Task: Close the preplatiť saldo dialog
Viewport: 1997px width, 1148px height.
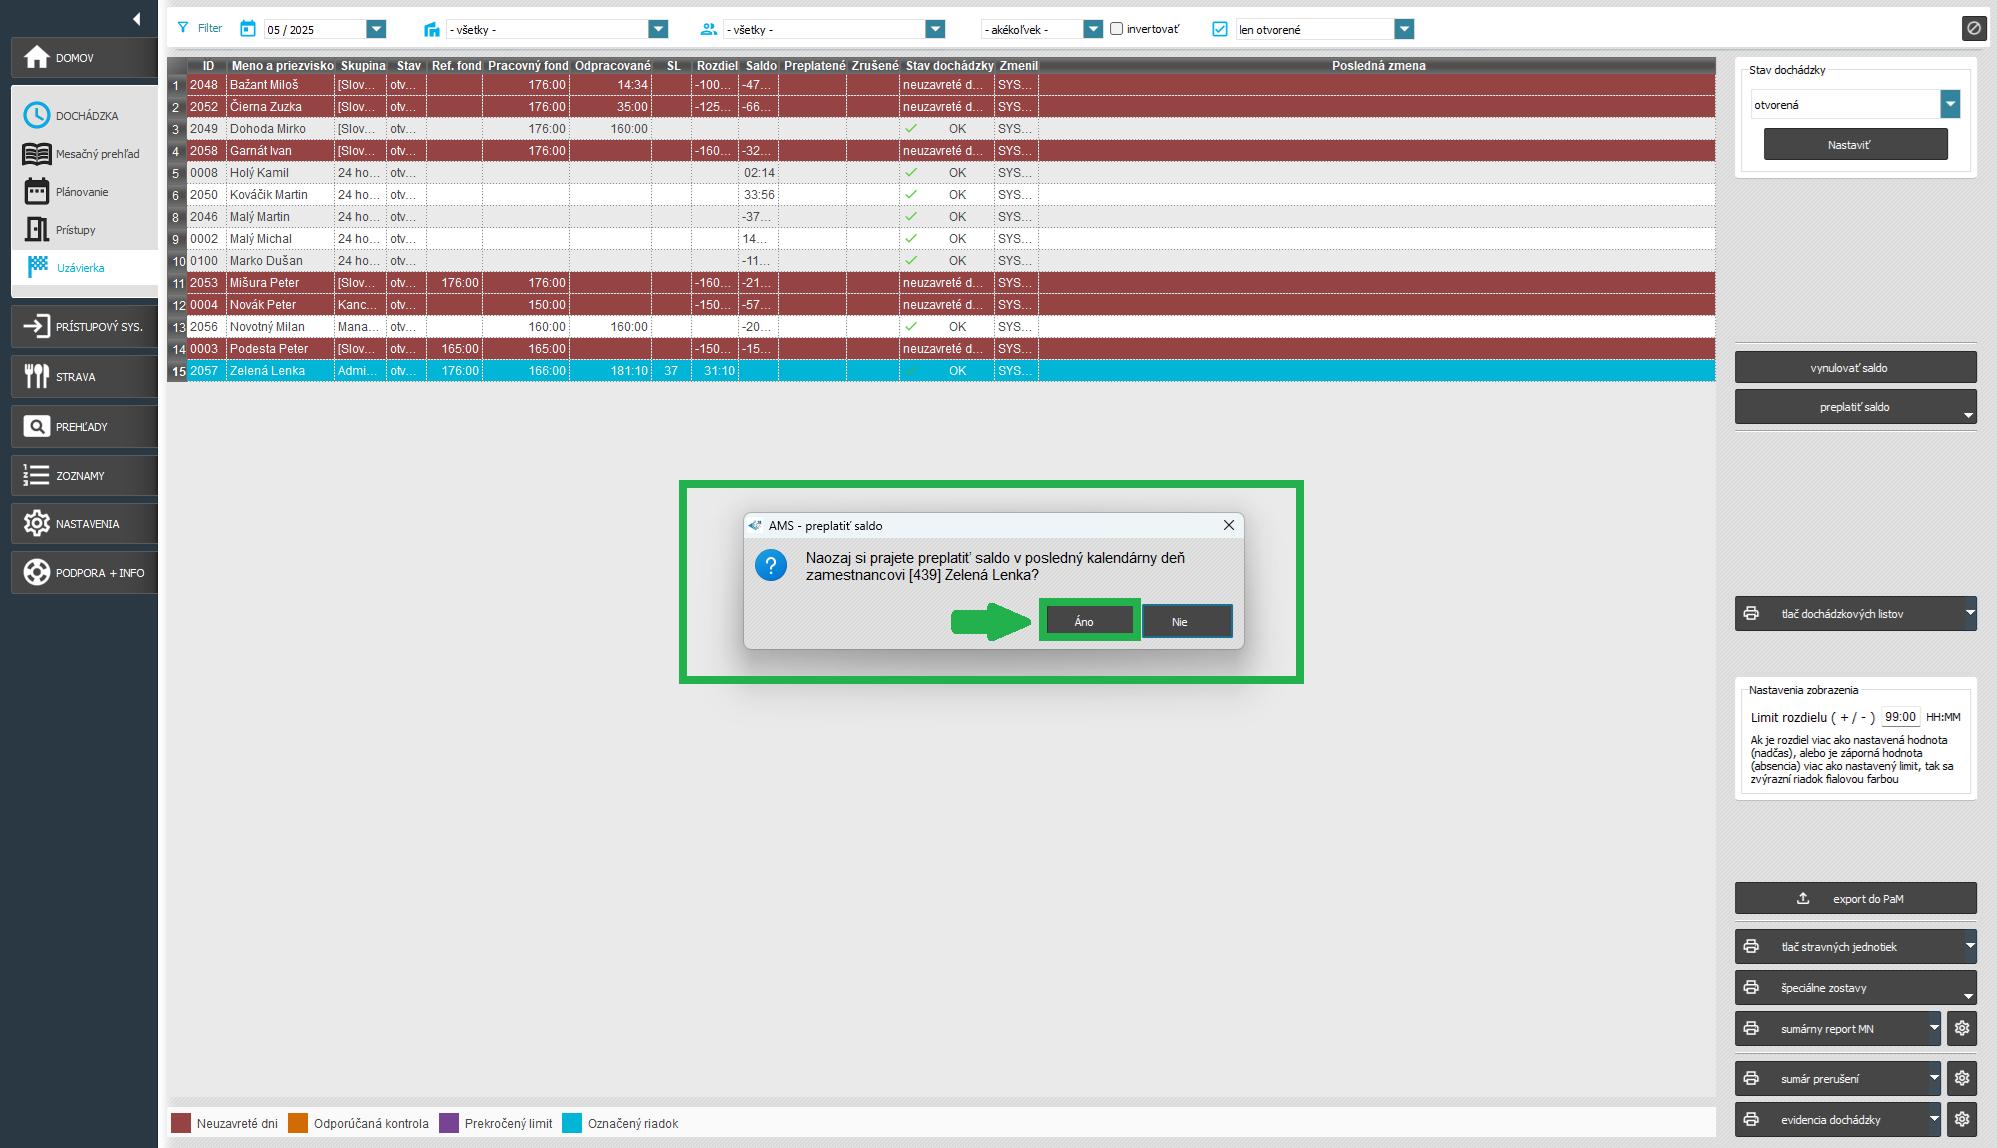Action: click(x=1228, y=525)
